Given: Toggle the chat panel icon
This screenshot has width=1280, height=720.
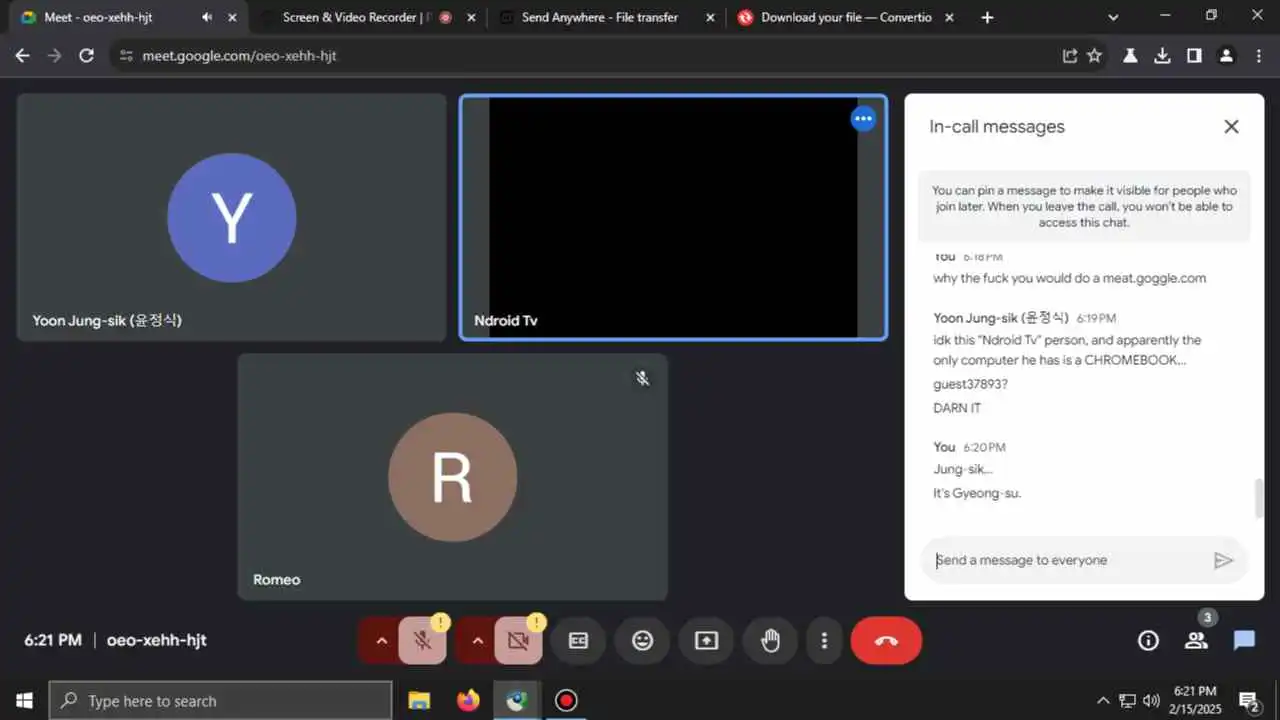Looking at the screenshot, I should tap(1244, 641).
